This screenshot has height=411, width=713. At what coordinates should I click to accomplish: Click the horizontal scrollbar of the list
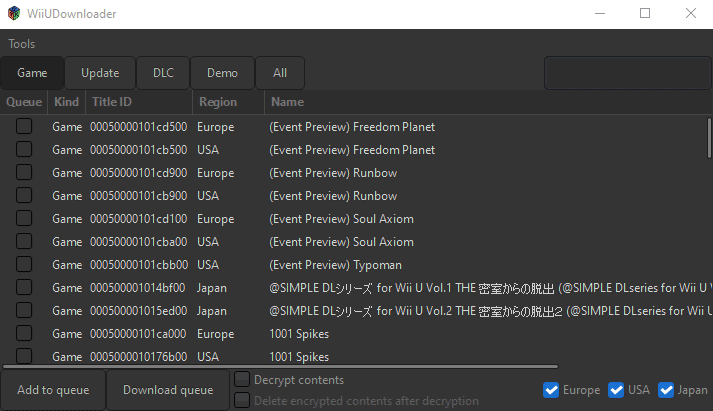click(x=280, y=366)
